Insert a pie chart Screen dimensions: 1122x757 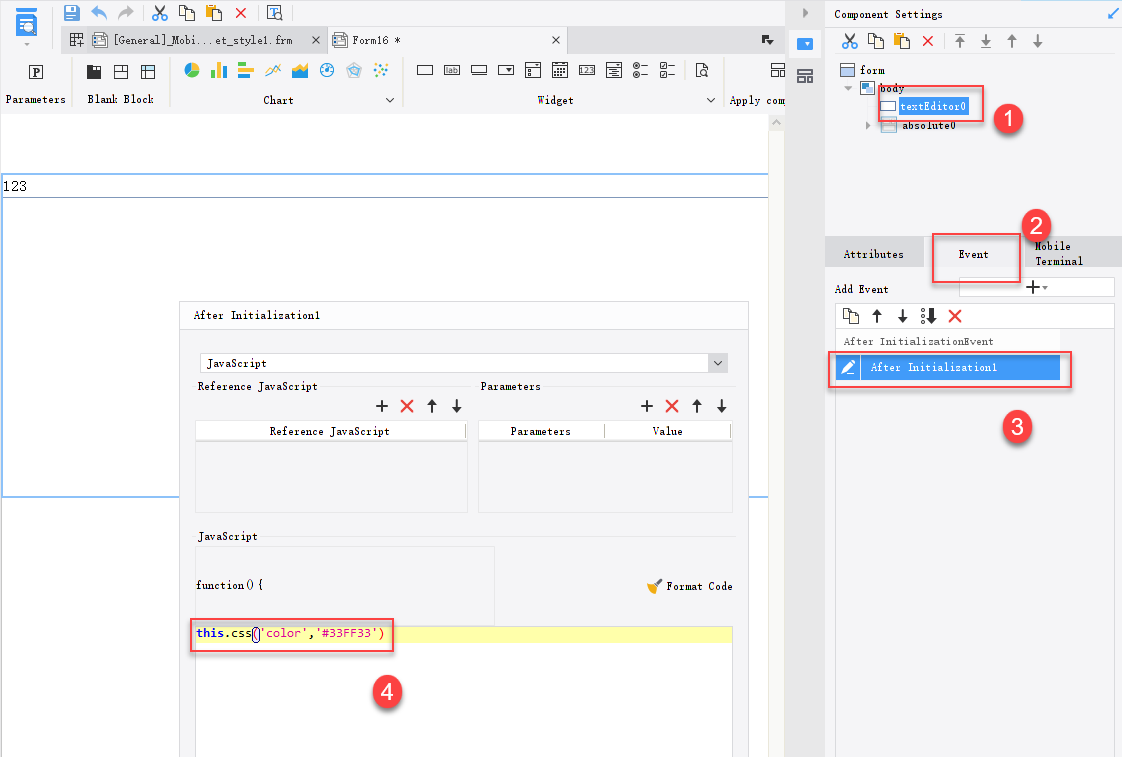pos(192,70)
